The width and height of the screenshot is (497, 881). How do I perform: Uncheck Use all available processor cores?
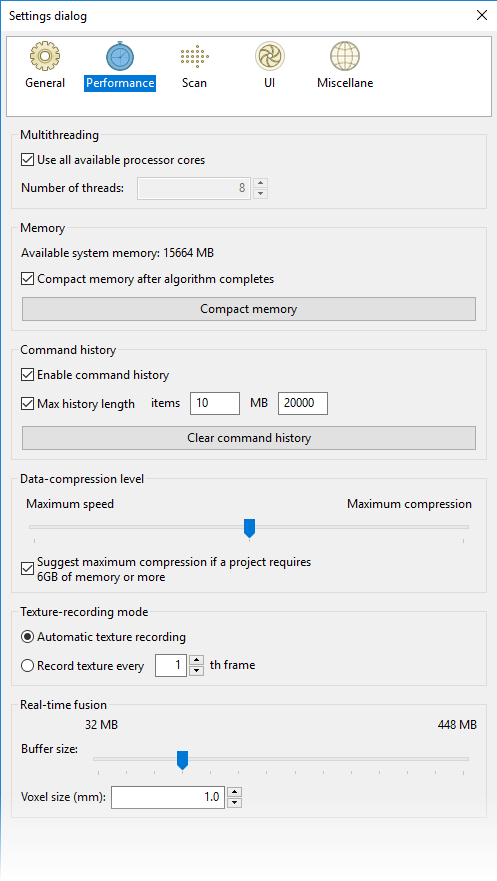click(x=28, y=160)
